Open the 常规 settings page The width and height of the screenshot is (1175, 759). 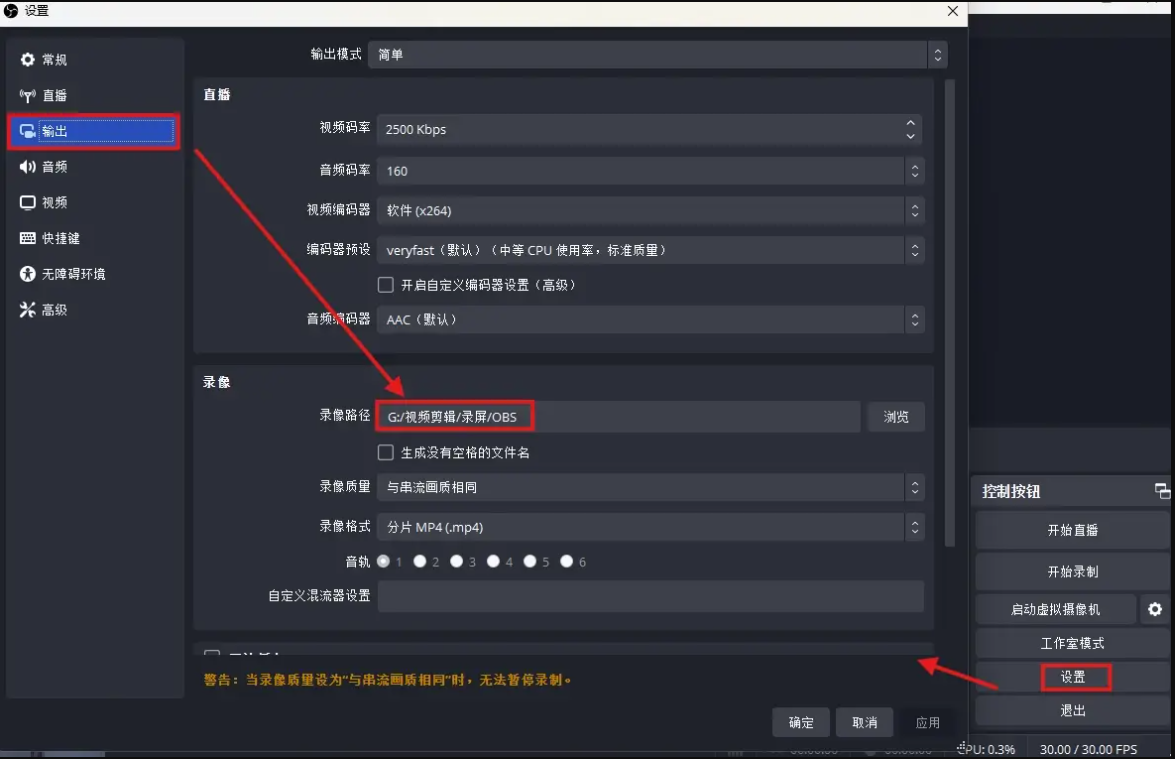click(x=94, y=59)
